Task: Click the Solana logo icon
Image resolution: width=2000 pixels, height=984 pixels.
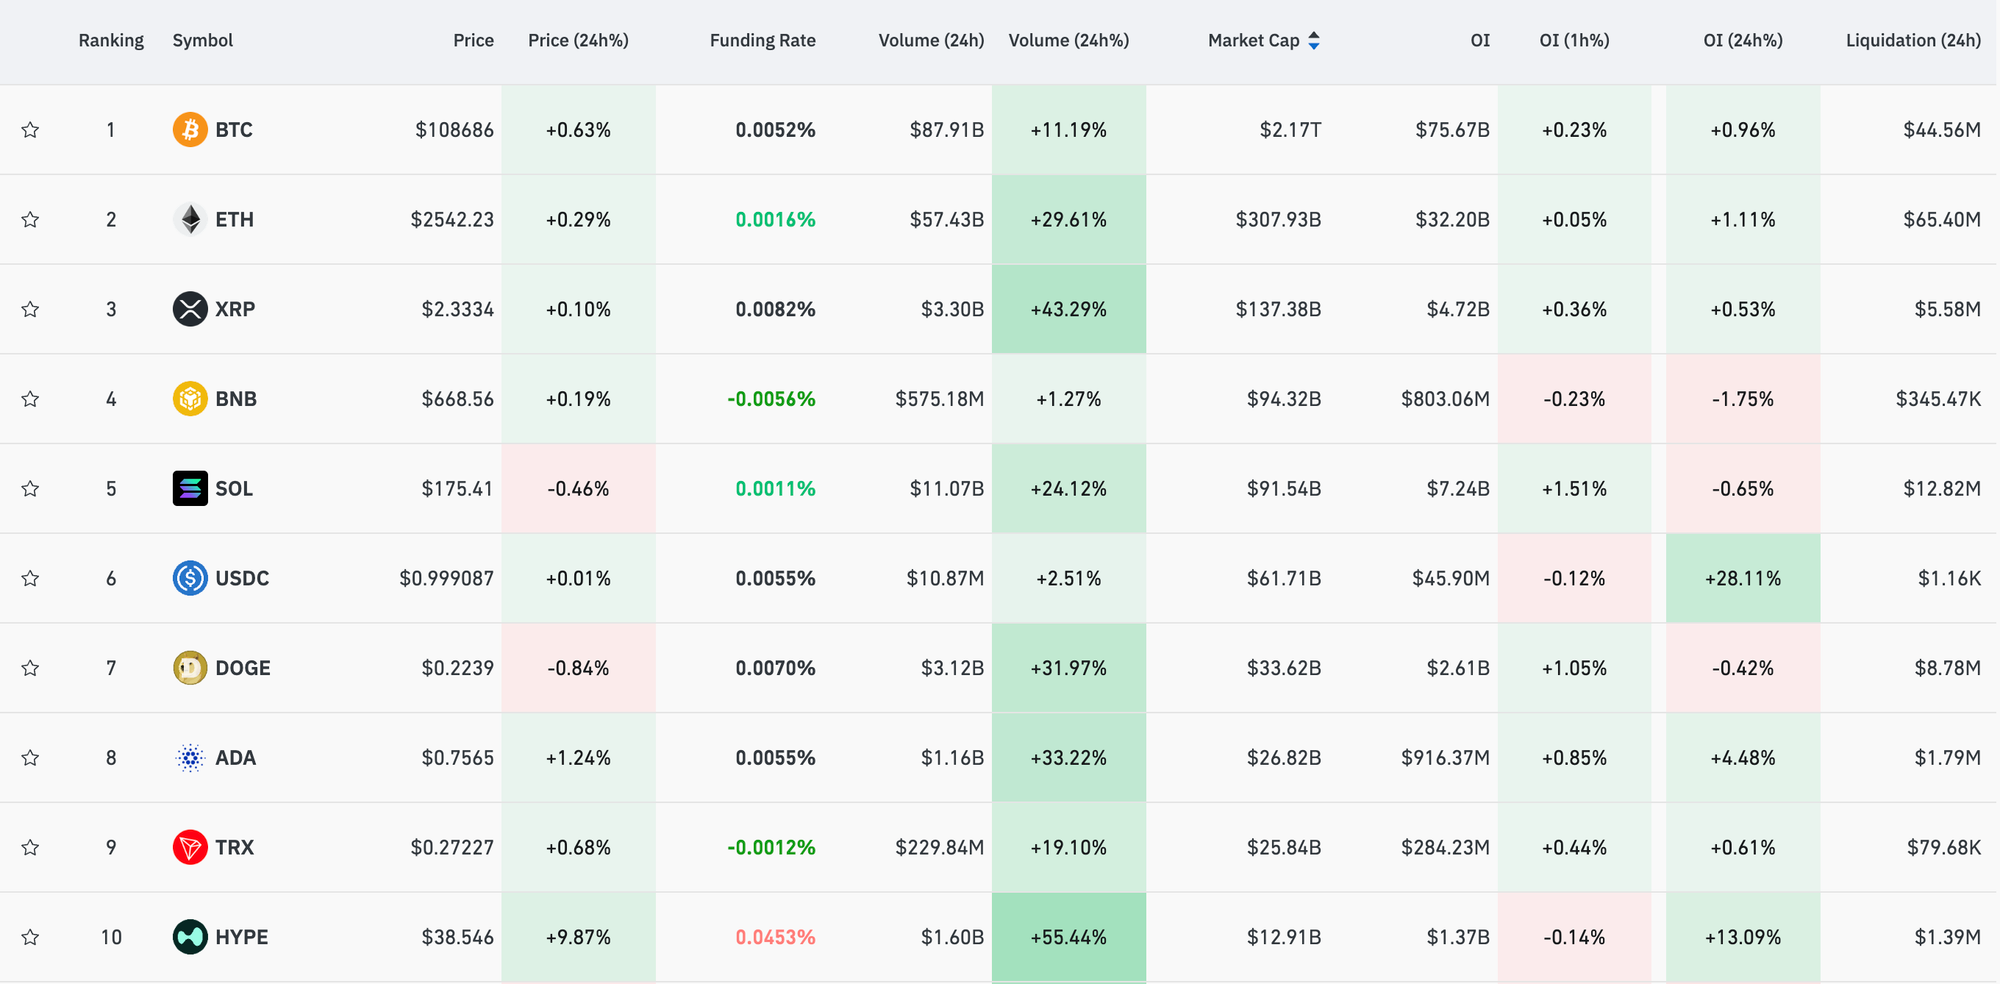Action: tap(190, 489)
